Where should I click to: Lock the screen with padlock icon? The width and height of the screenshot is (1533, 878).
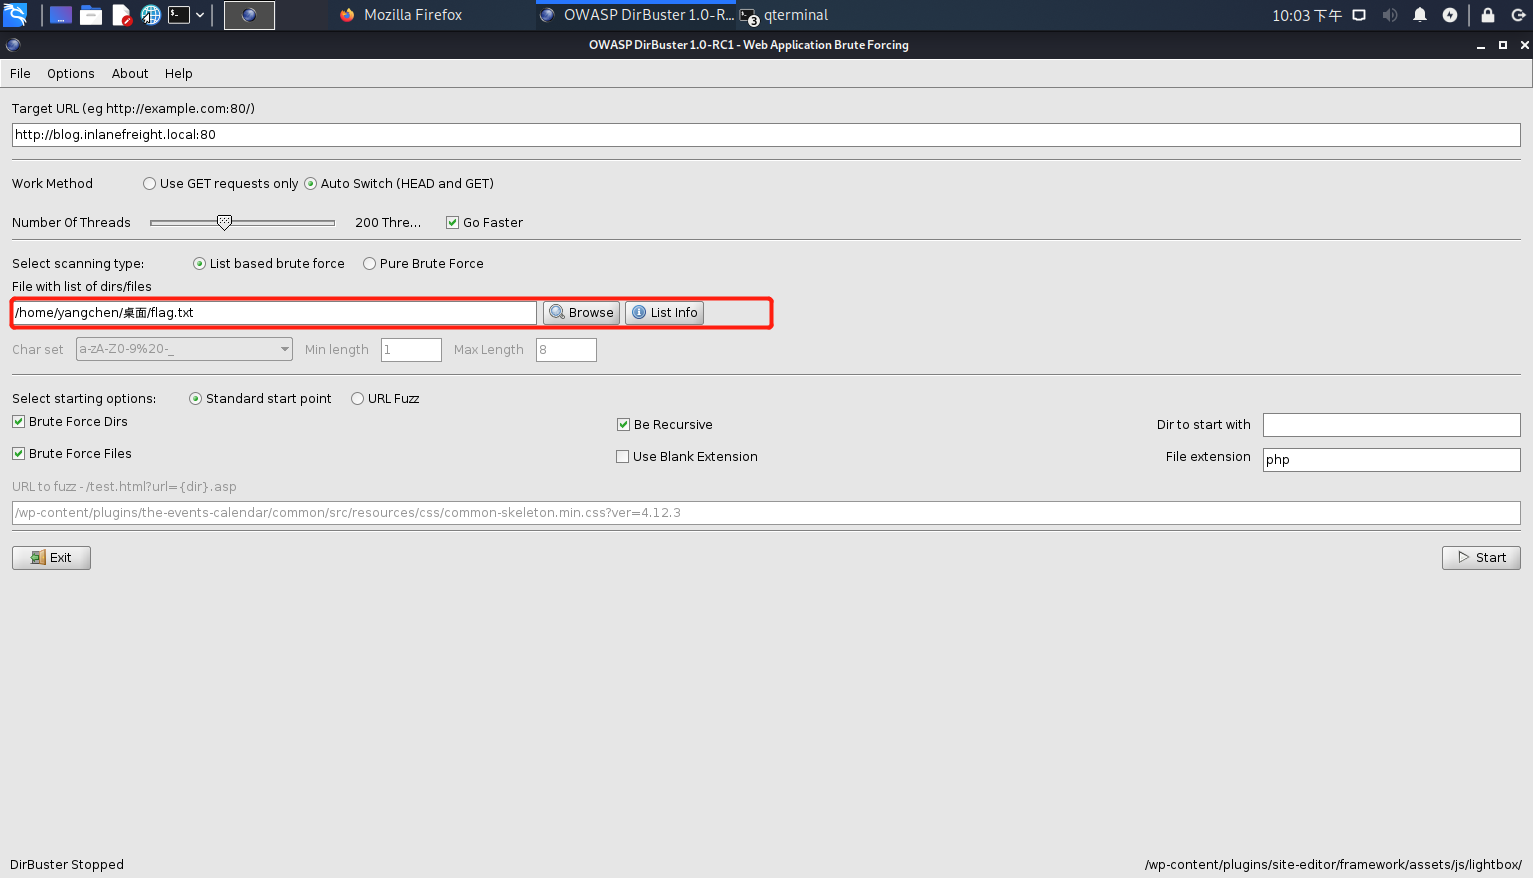click(x=1488, y=15)
